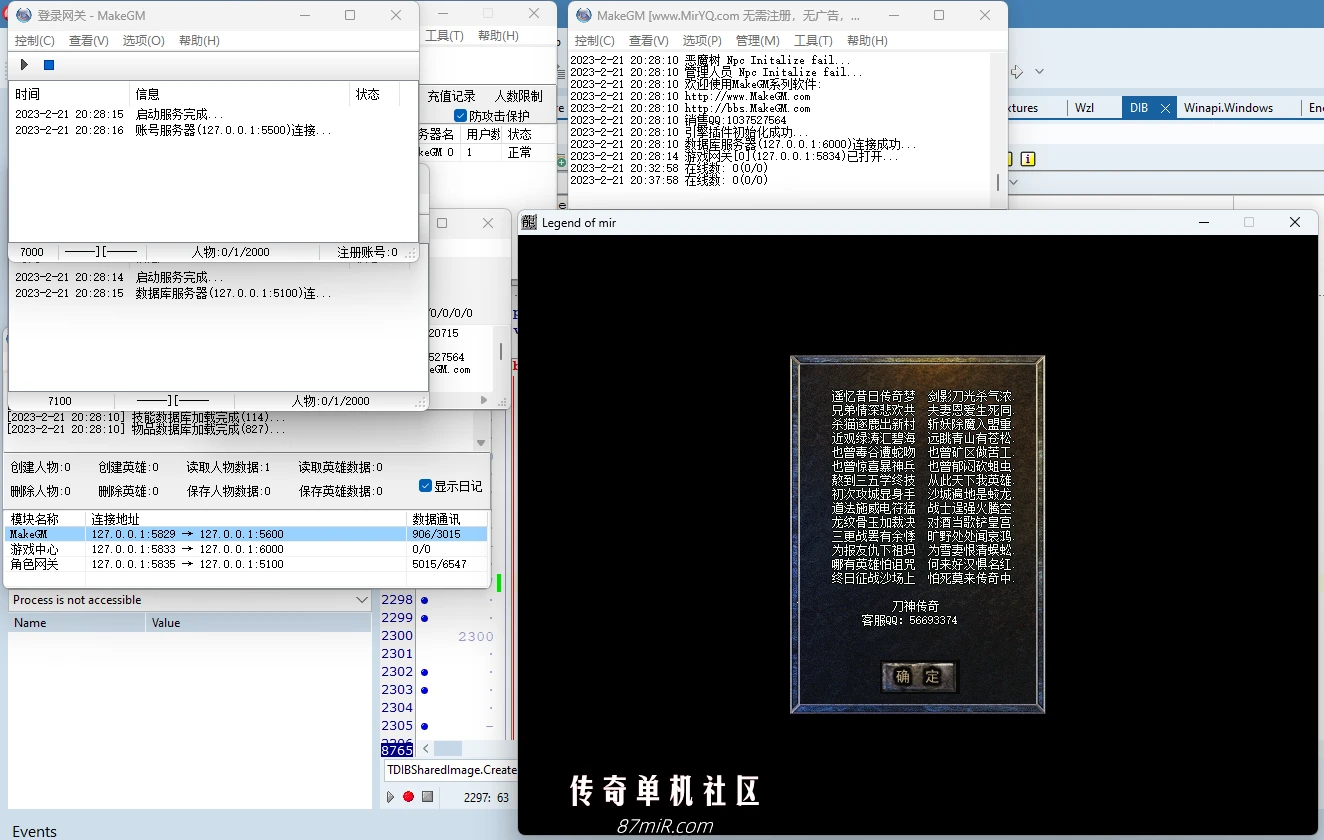This screenshot has width=1324, height=840.
Task: Open 工具(T) menu in background account window
Action: (x=444, y=36)
